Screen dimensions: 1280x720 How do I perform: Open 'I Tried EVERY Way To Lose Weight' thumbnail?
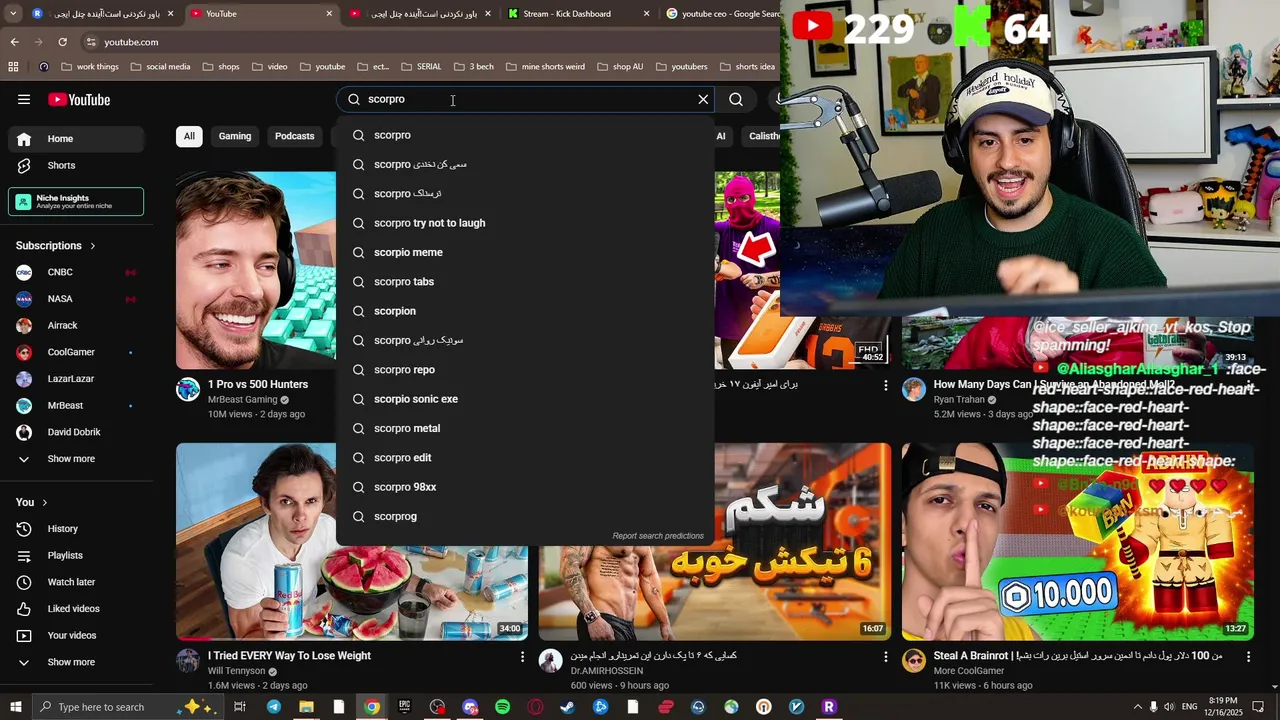[x=352, y=541]
